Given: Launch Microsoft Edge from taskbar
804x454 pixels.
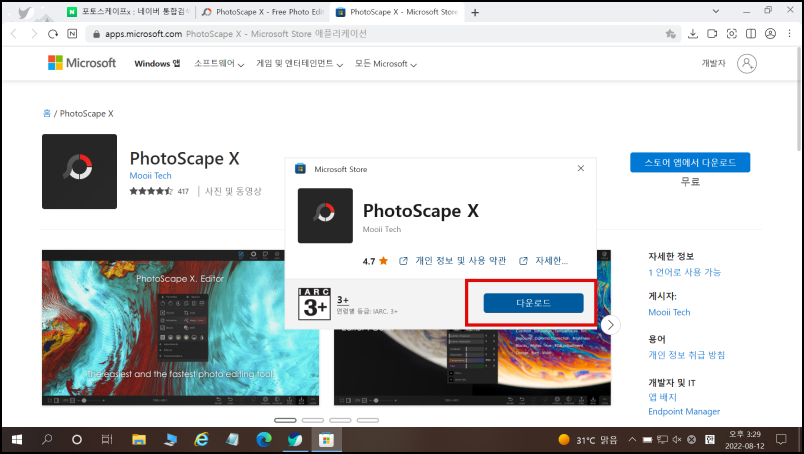Looking at the screenshot, I should 264,440.
